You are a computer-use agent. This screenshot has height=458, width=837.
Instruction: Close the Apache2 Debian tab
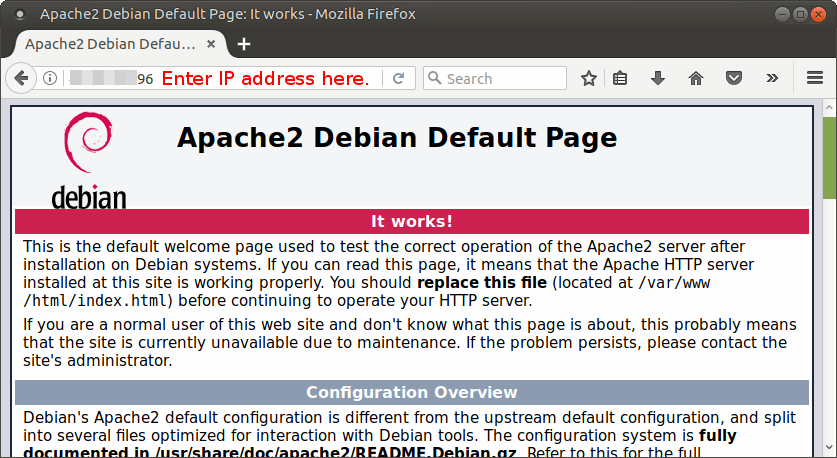click(213, 44)
